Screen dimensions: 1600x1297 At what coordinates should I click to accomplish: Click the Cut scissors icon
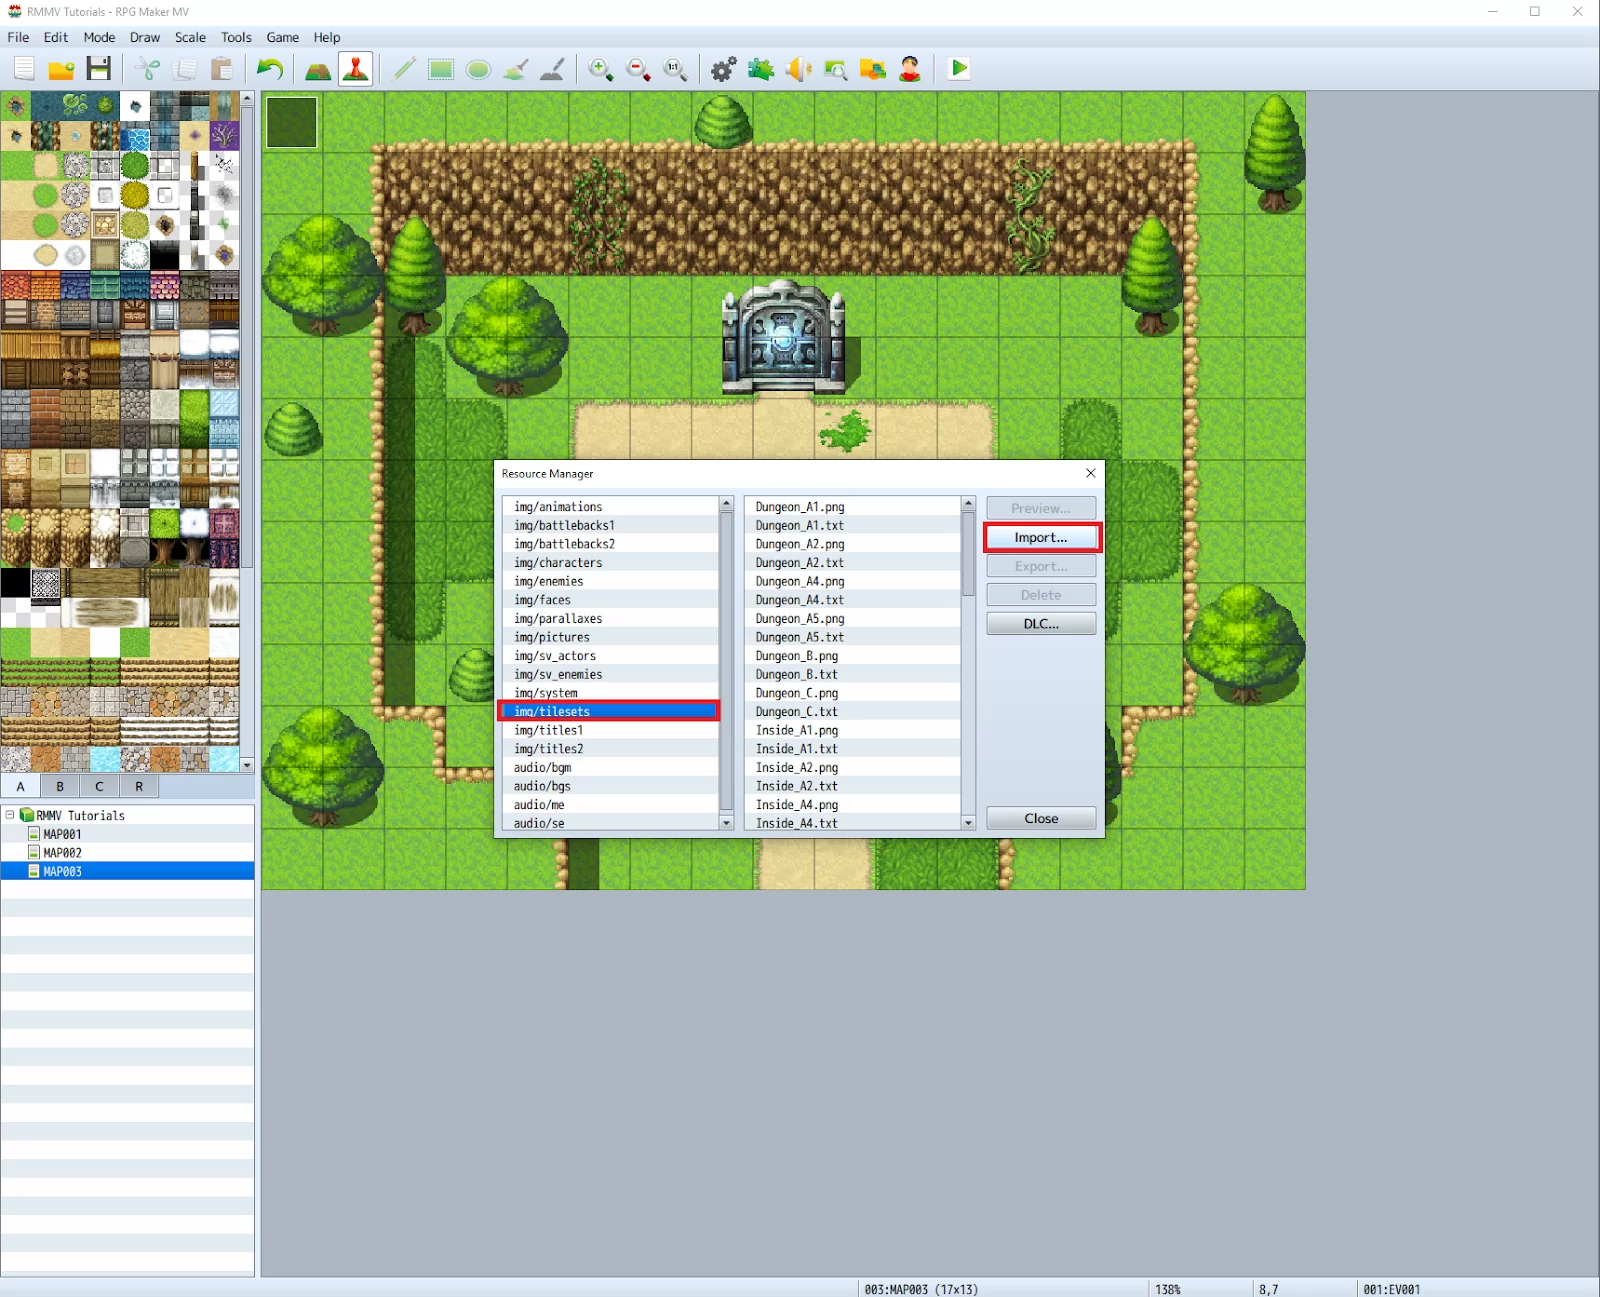(147, 69)
